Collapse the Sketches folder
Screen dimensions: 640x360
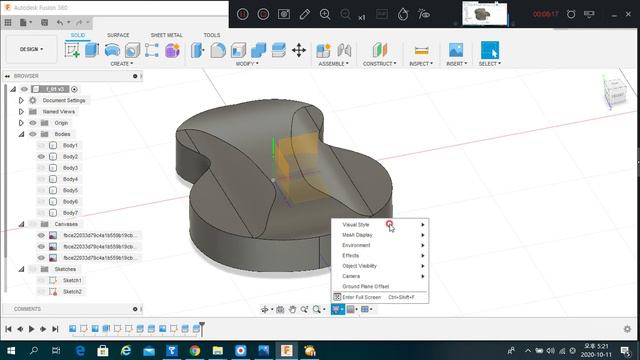point(21,269)
